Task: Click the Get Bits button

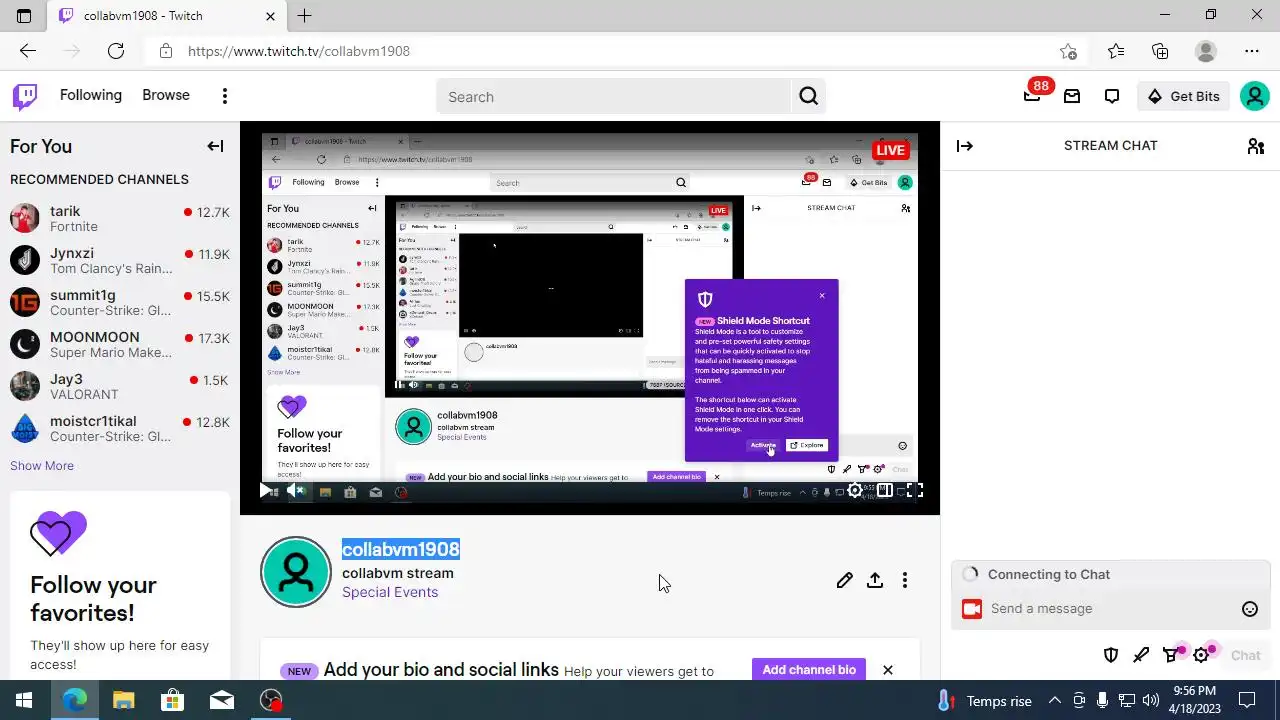Action: pos(1184,96)
